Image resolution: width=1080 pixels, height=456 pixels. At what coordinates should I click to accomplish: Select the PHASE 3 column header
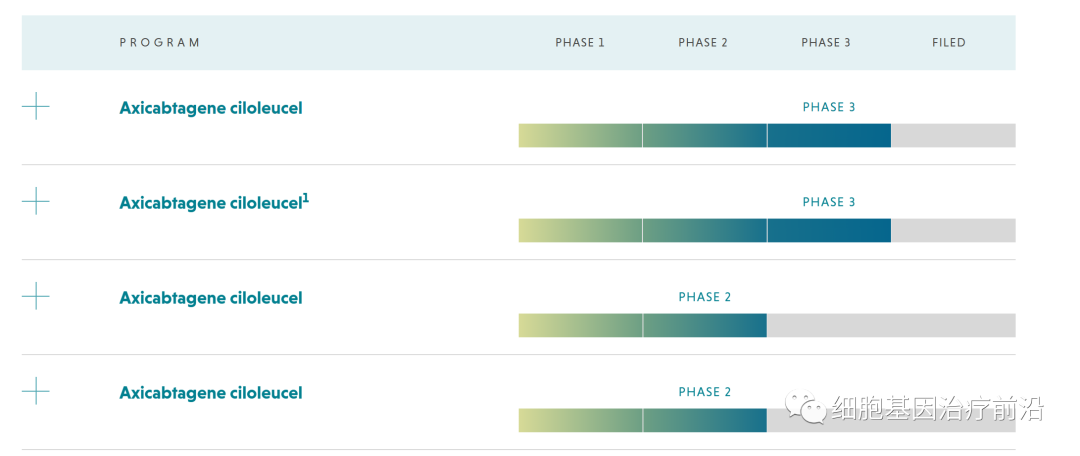826,43
